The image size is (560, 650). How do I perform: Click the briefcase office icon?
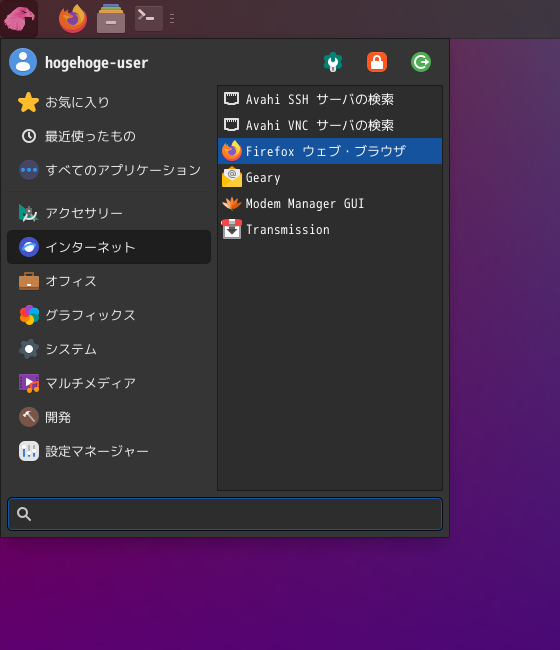pyautogui.click(x=29, y=281)
